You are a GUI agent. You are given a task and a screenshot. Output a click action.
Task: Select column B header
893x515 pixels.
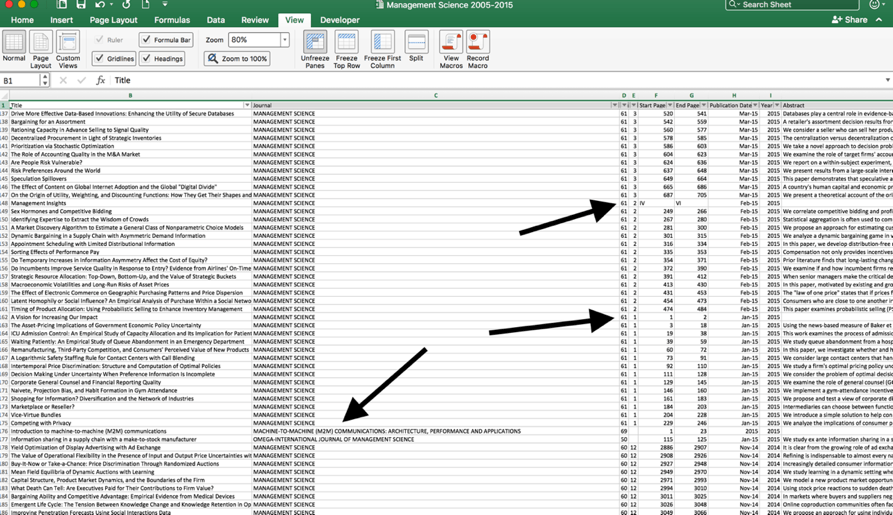[130, 96]
